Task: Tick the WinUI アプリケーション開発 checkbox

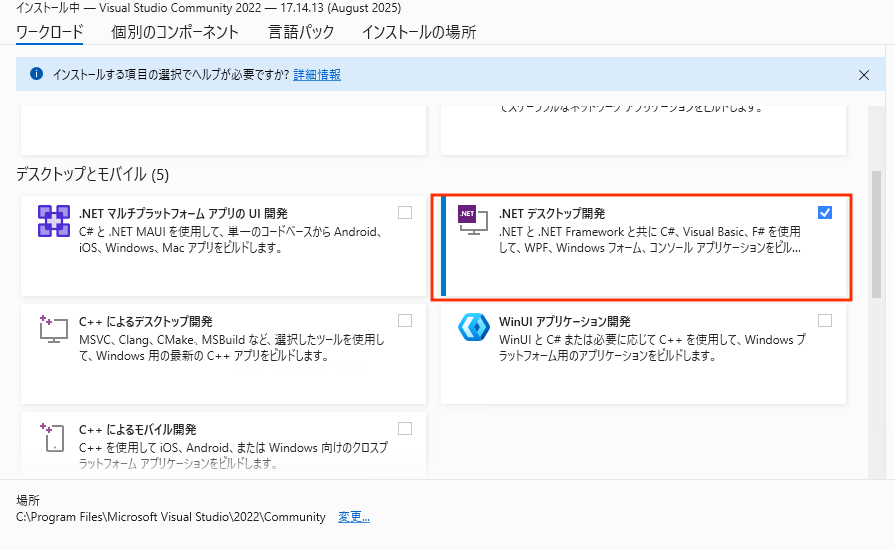Action: [x=824, y=321]
